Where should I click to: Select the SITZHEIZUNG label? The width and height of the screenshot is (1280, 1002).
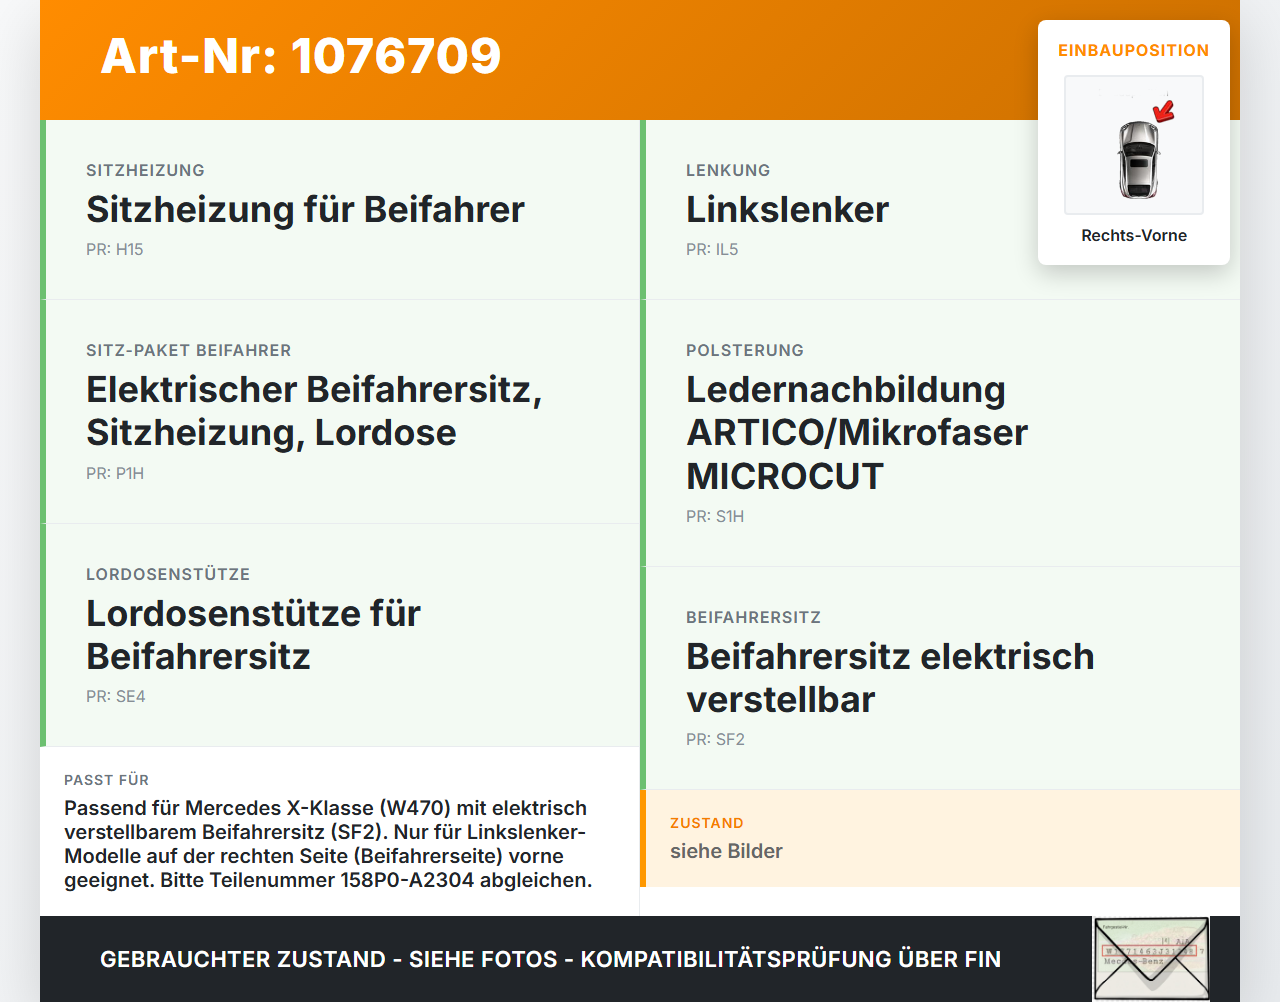145,170
